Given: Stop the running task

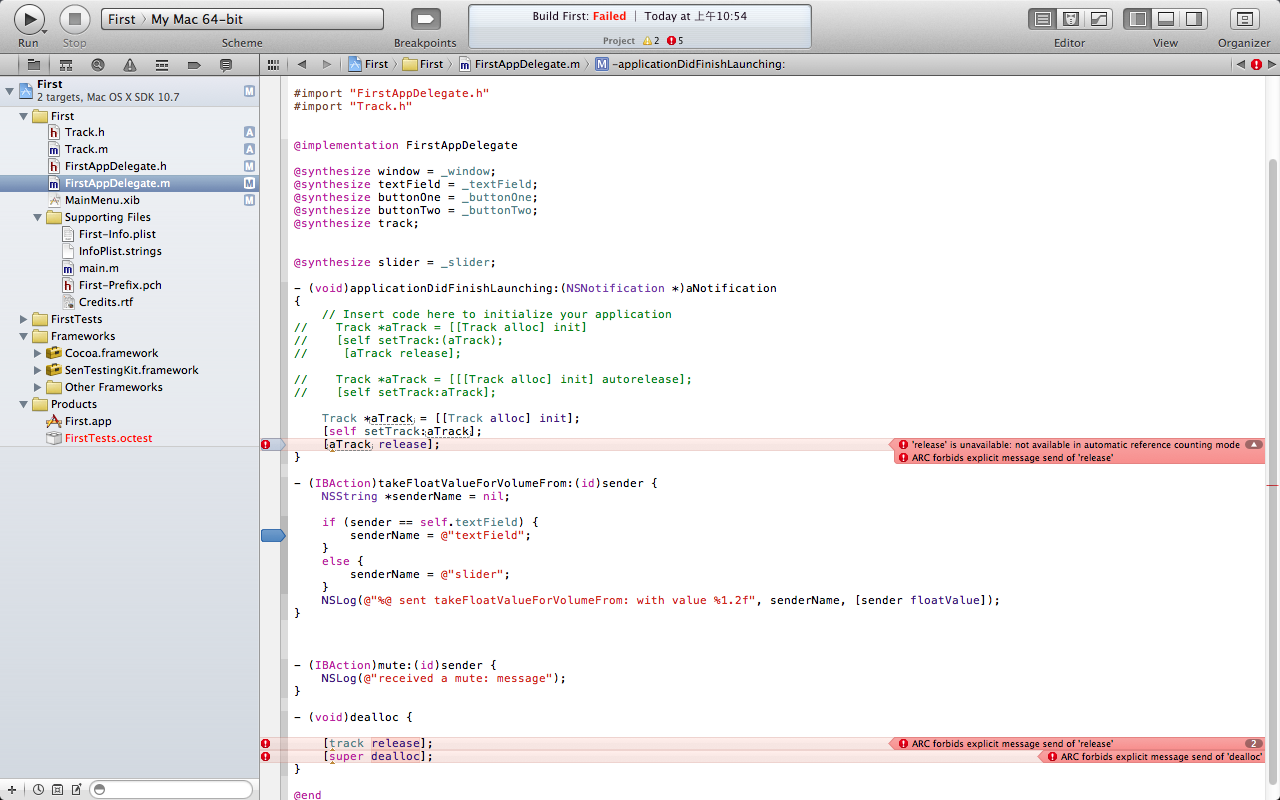Looking at the screenshot, I should coord(75,19).
